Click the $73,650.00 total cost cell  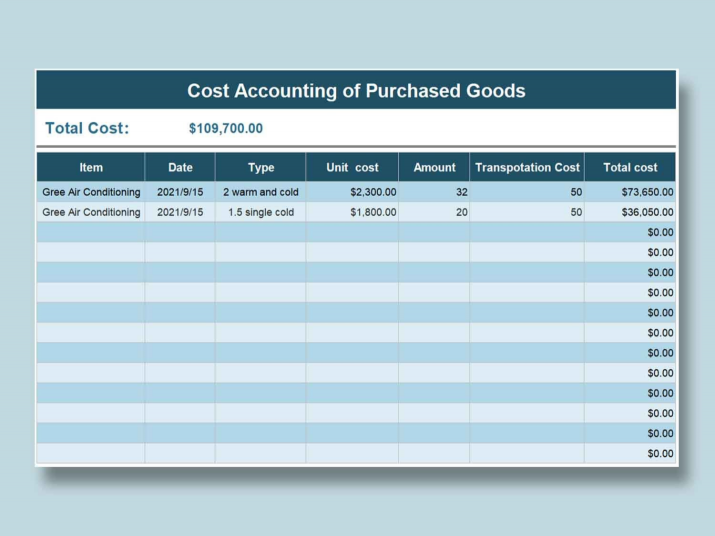[630, 192]
